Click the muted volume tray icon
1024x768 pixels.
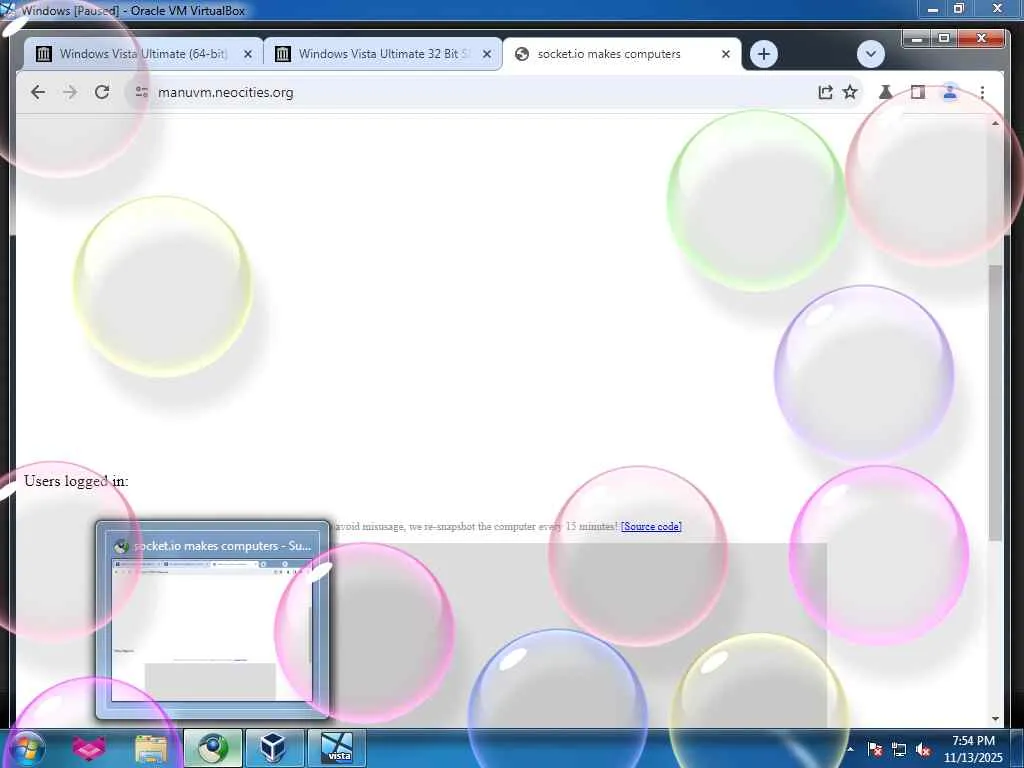(923, 749)
